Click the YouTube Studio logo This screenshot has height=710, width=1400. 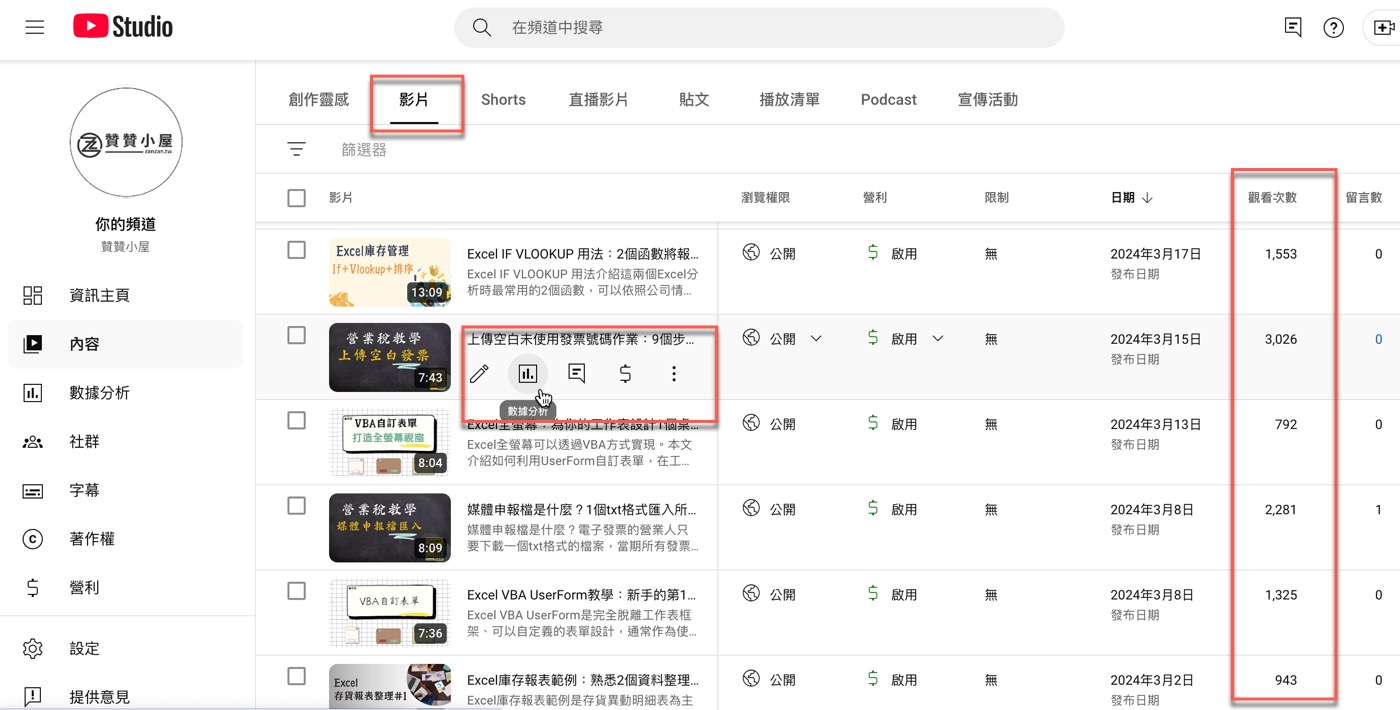click(x=123, y=27)
